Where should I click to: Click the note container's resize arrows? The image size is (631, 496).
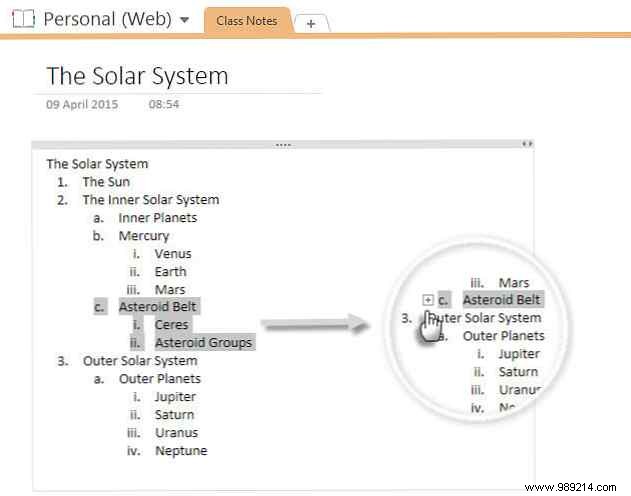[527, 145]
